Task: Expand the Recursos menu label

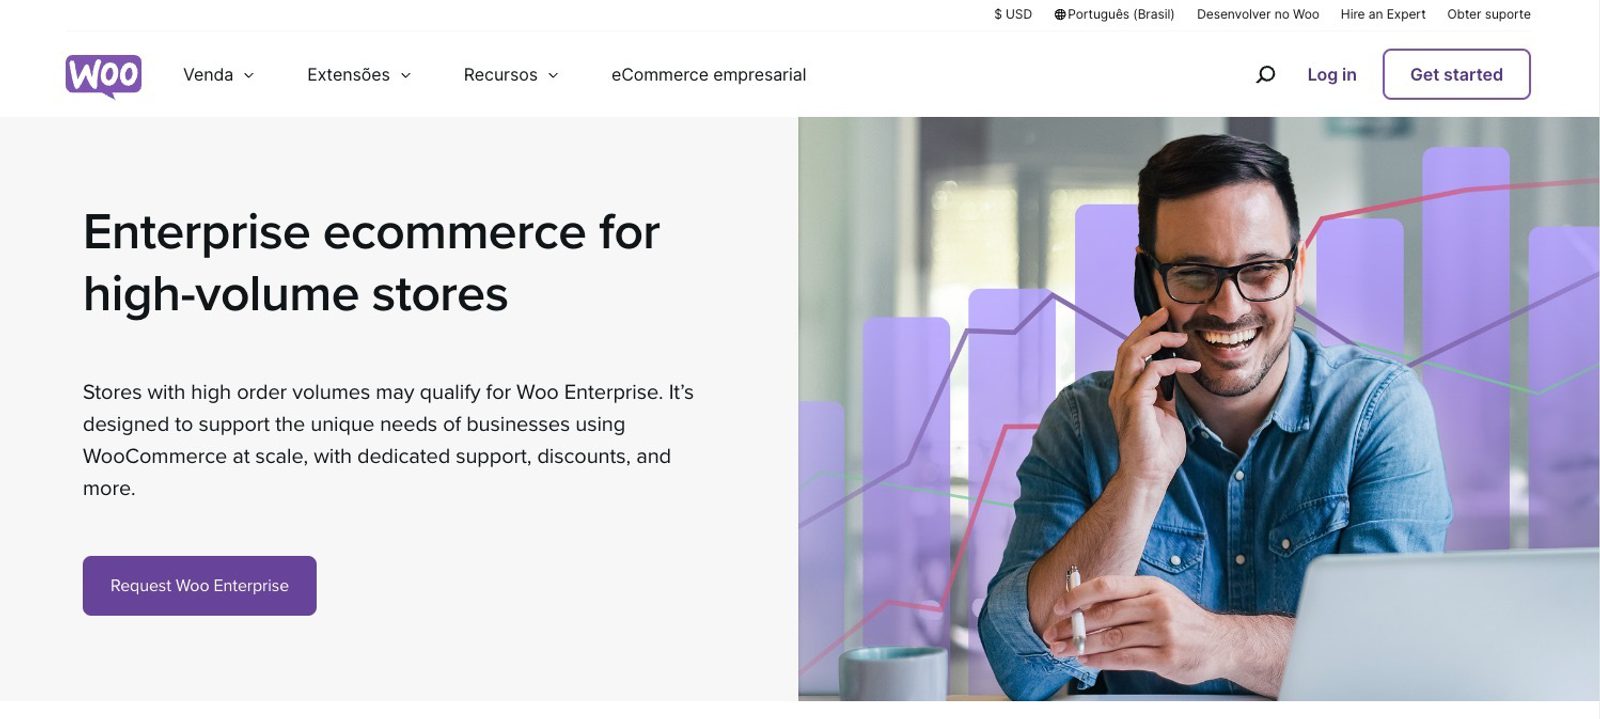Action: (500, 75)
